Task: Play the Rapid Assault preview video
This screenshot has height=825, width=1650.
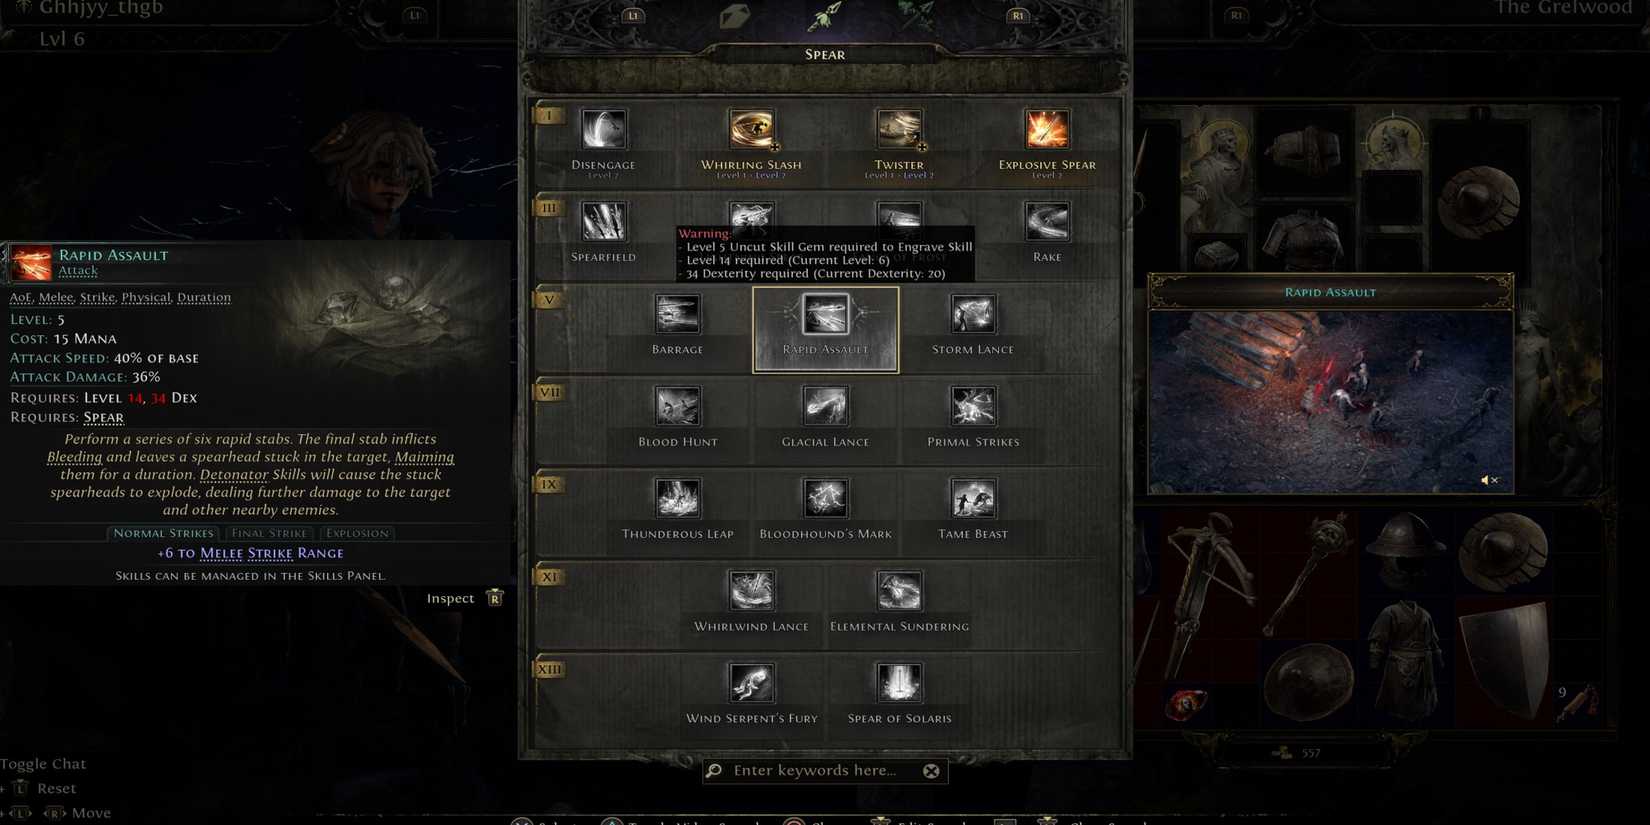Action: click(1330, 402)
